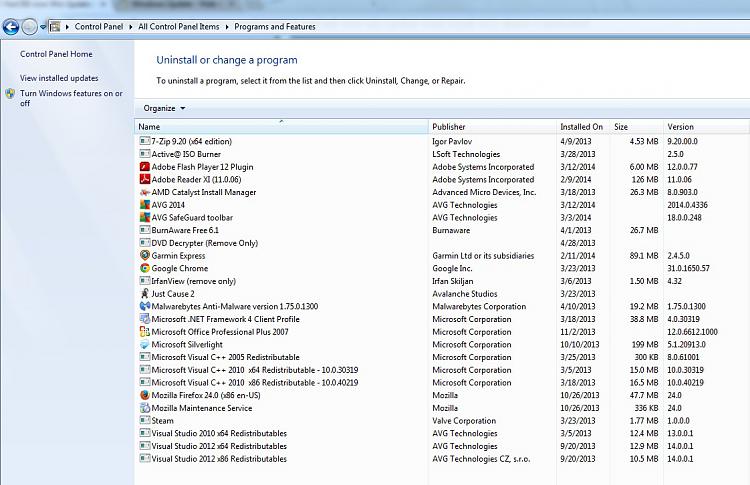Click the 199 MB size value
750x485 pixels.
click(x=645, y=344)
